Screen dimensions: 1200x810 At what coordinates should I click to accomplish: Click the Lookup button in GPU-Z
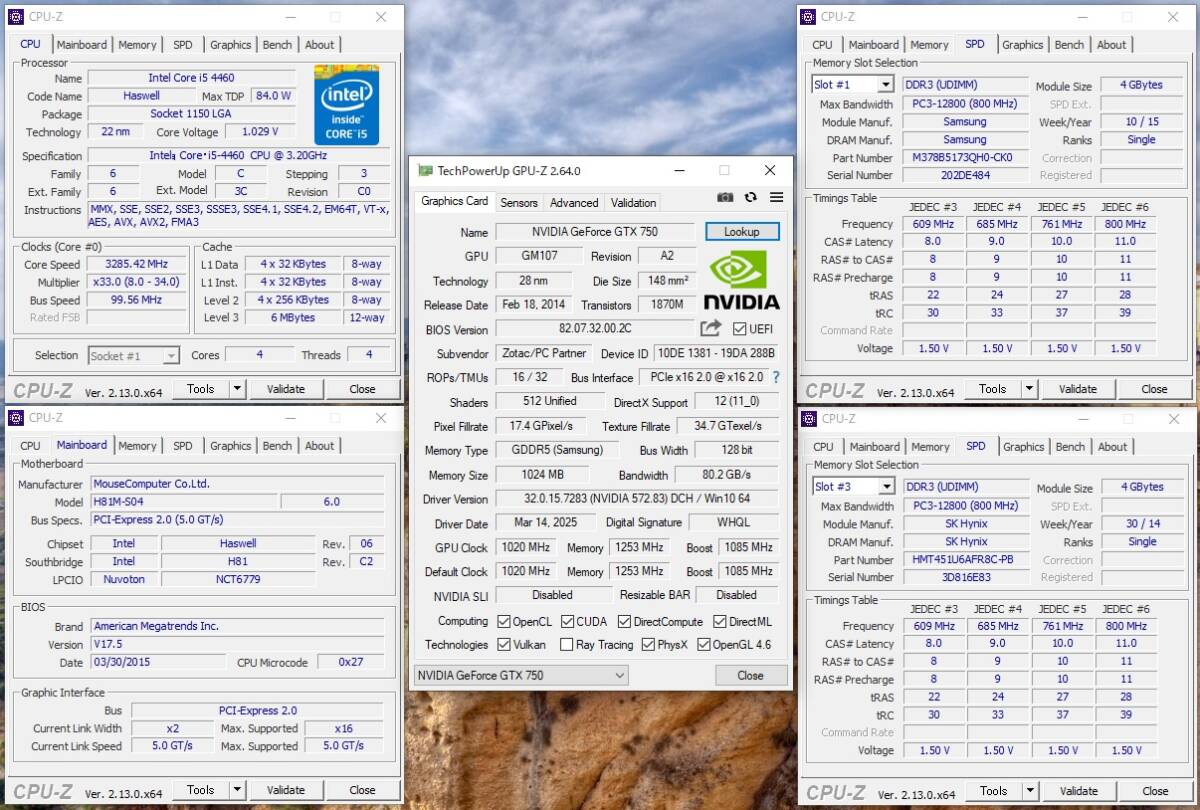coord(742,231)
